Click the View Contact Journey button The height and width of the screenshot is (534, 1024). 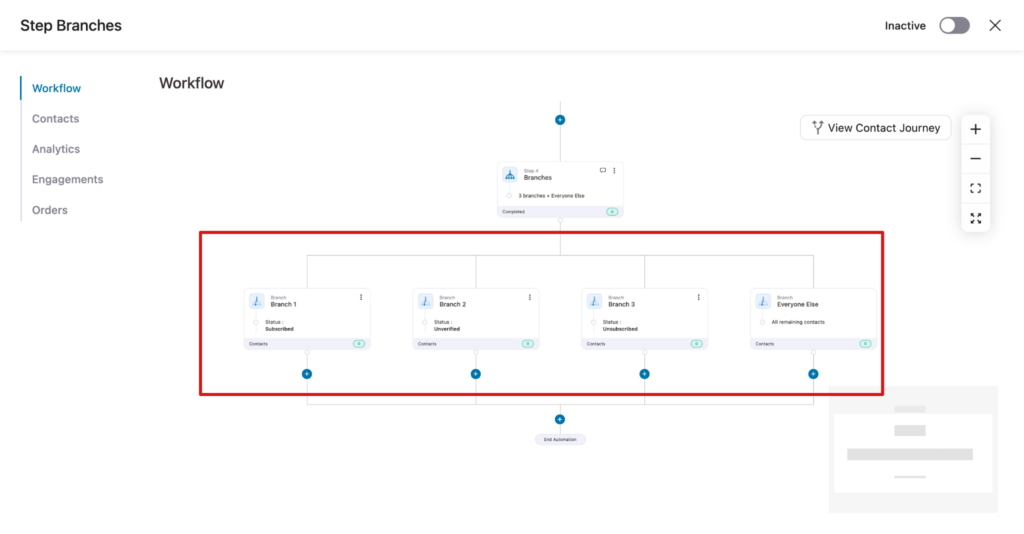coord(875,128)
